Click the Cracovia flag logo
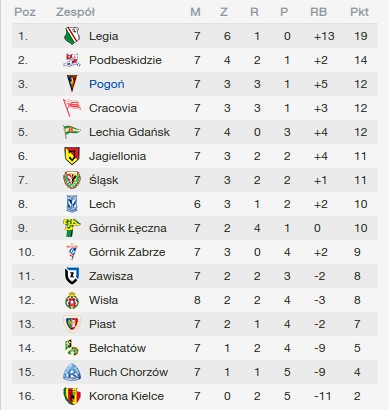 point(72,108)
